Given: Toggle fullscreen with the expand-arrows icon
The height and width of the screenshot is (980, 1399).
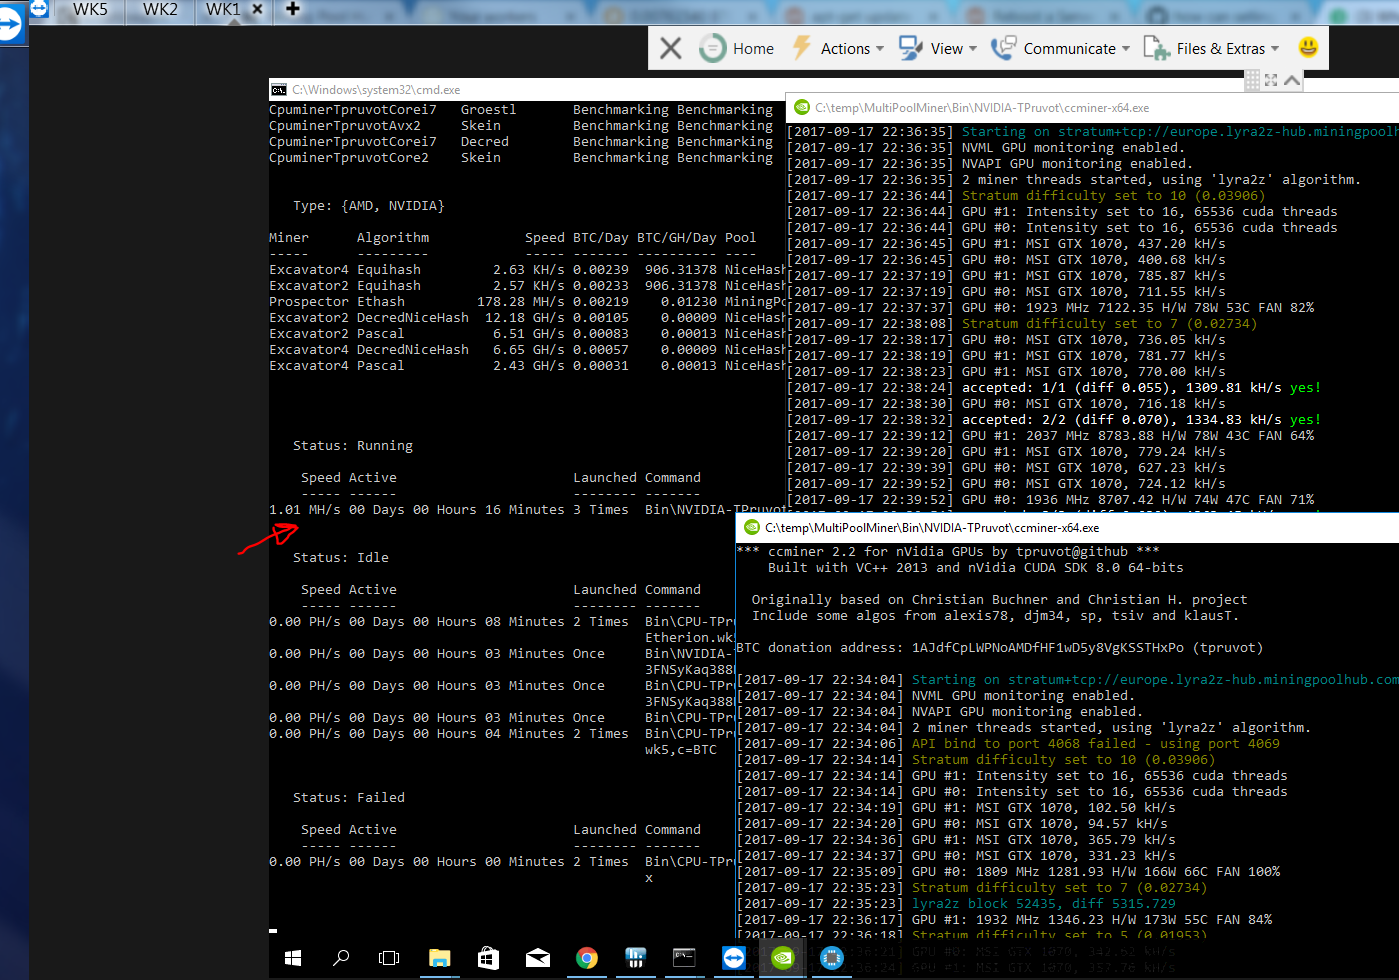Looking at the screenshot, I should pos(1271,80).
